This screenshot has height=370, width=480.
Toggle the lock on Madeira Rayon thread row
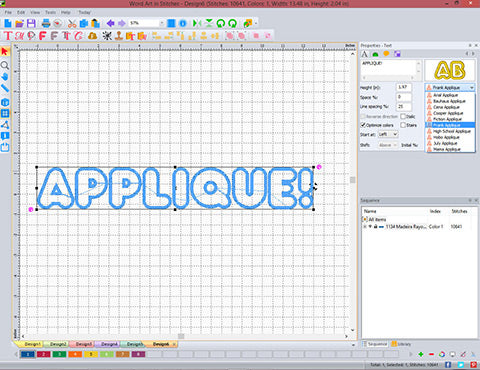point(376,227)
